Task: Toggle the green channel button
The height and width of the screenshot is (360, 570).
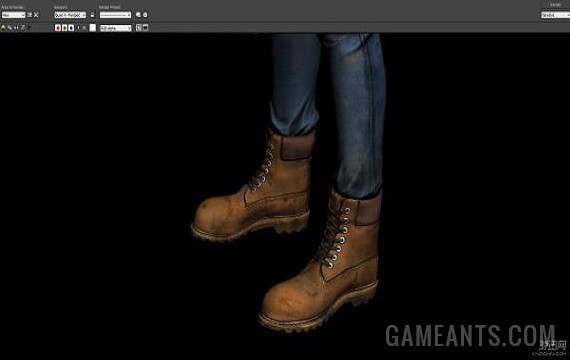Action: coord(65,28)
